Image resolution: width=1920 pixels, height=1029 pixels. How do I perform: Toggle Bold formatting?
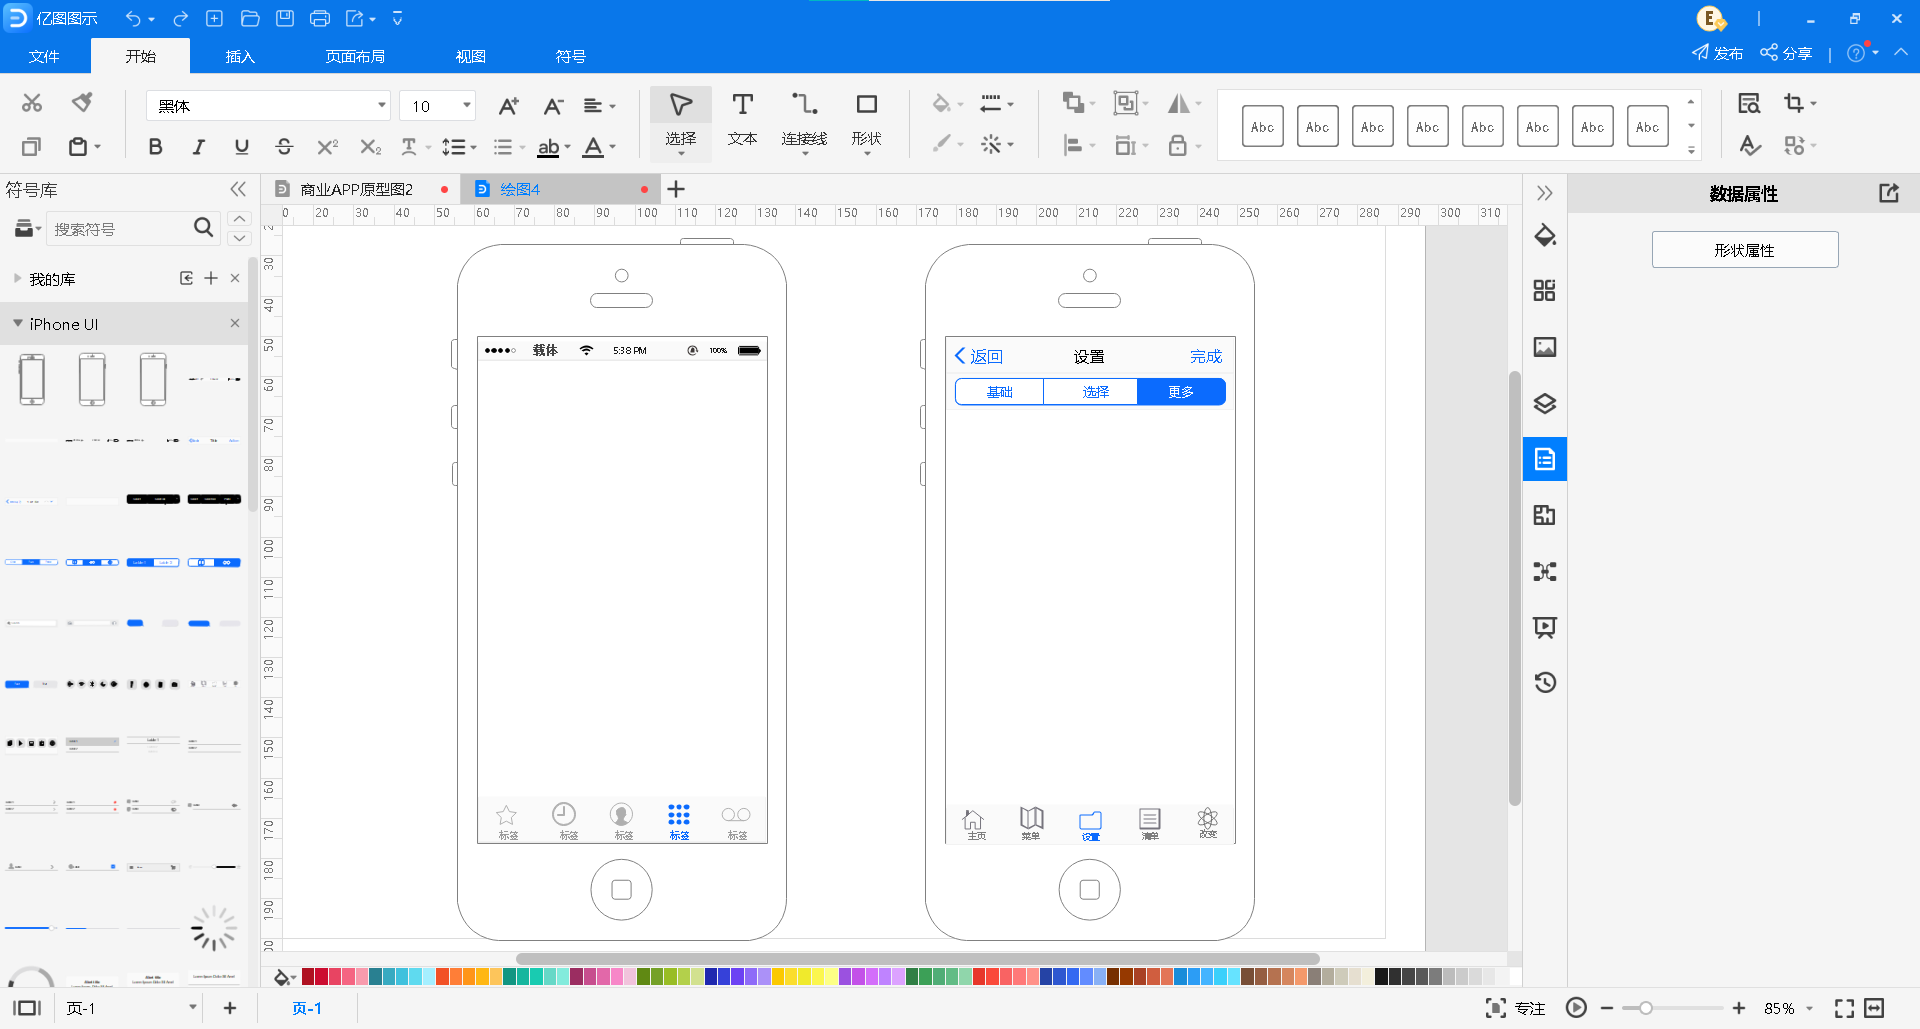click(x=155, y=147)
